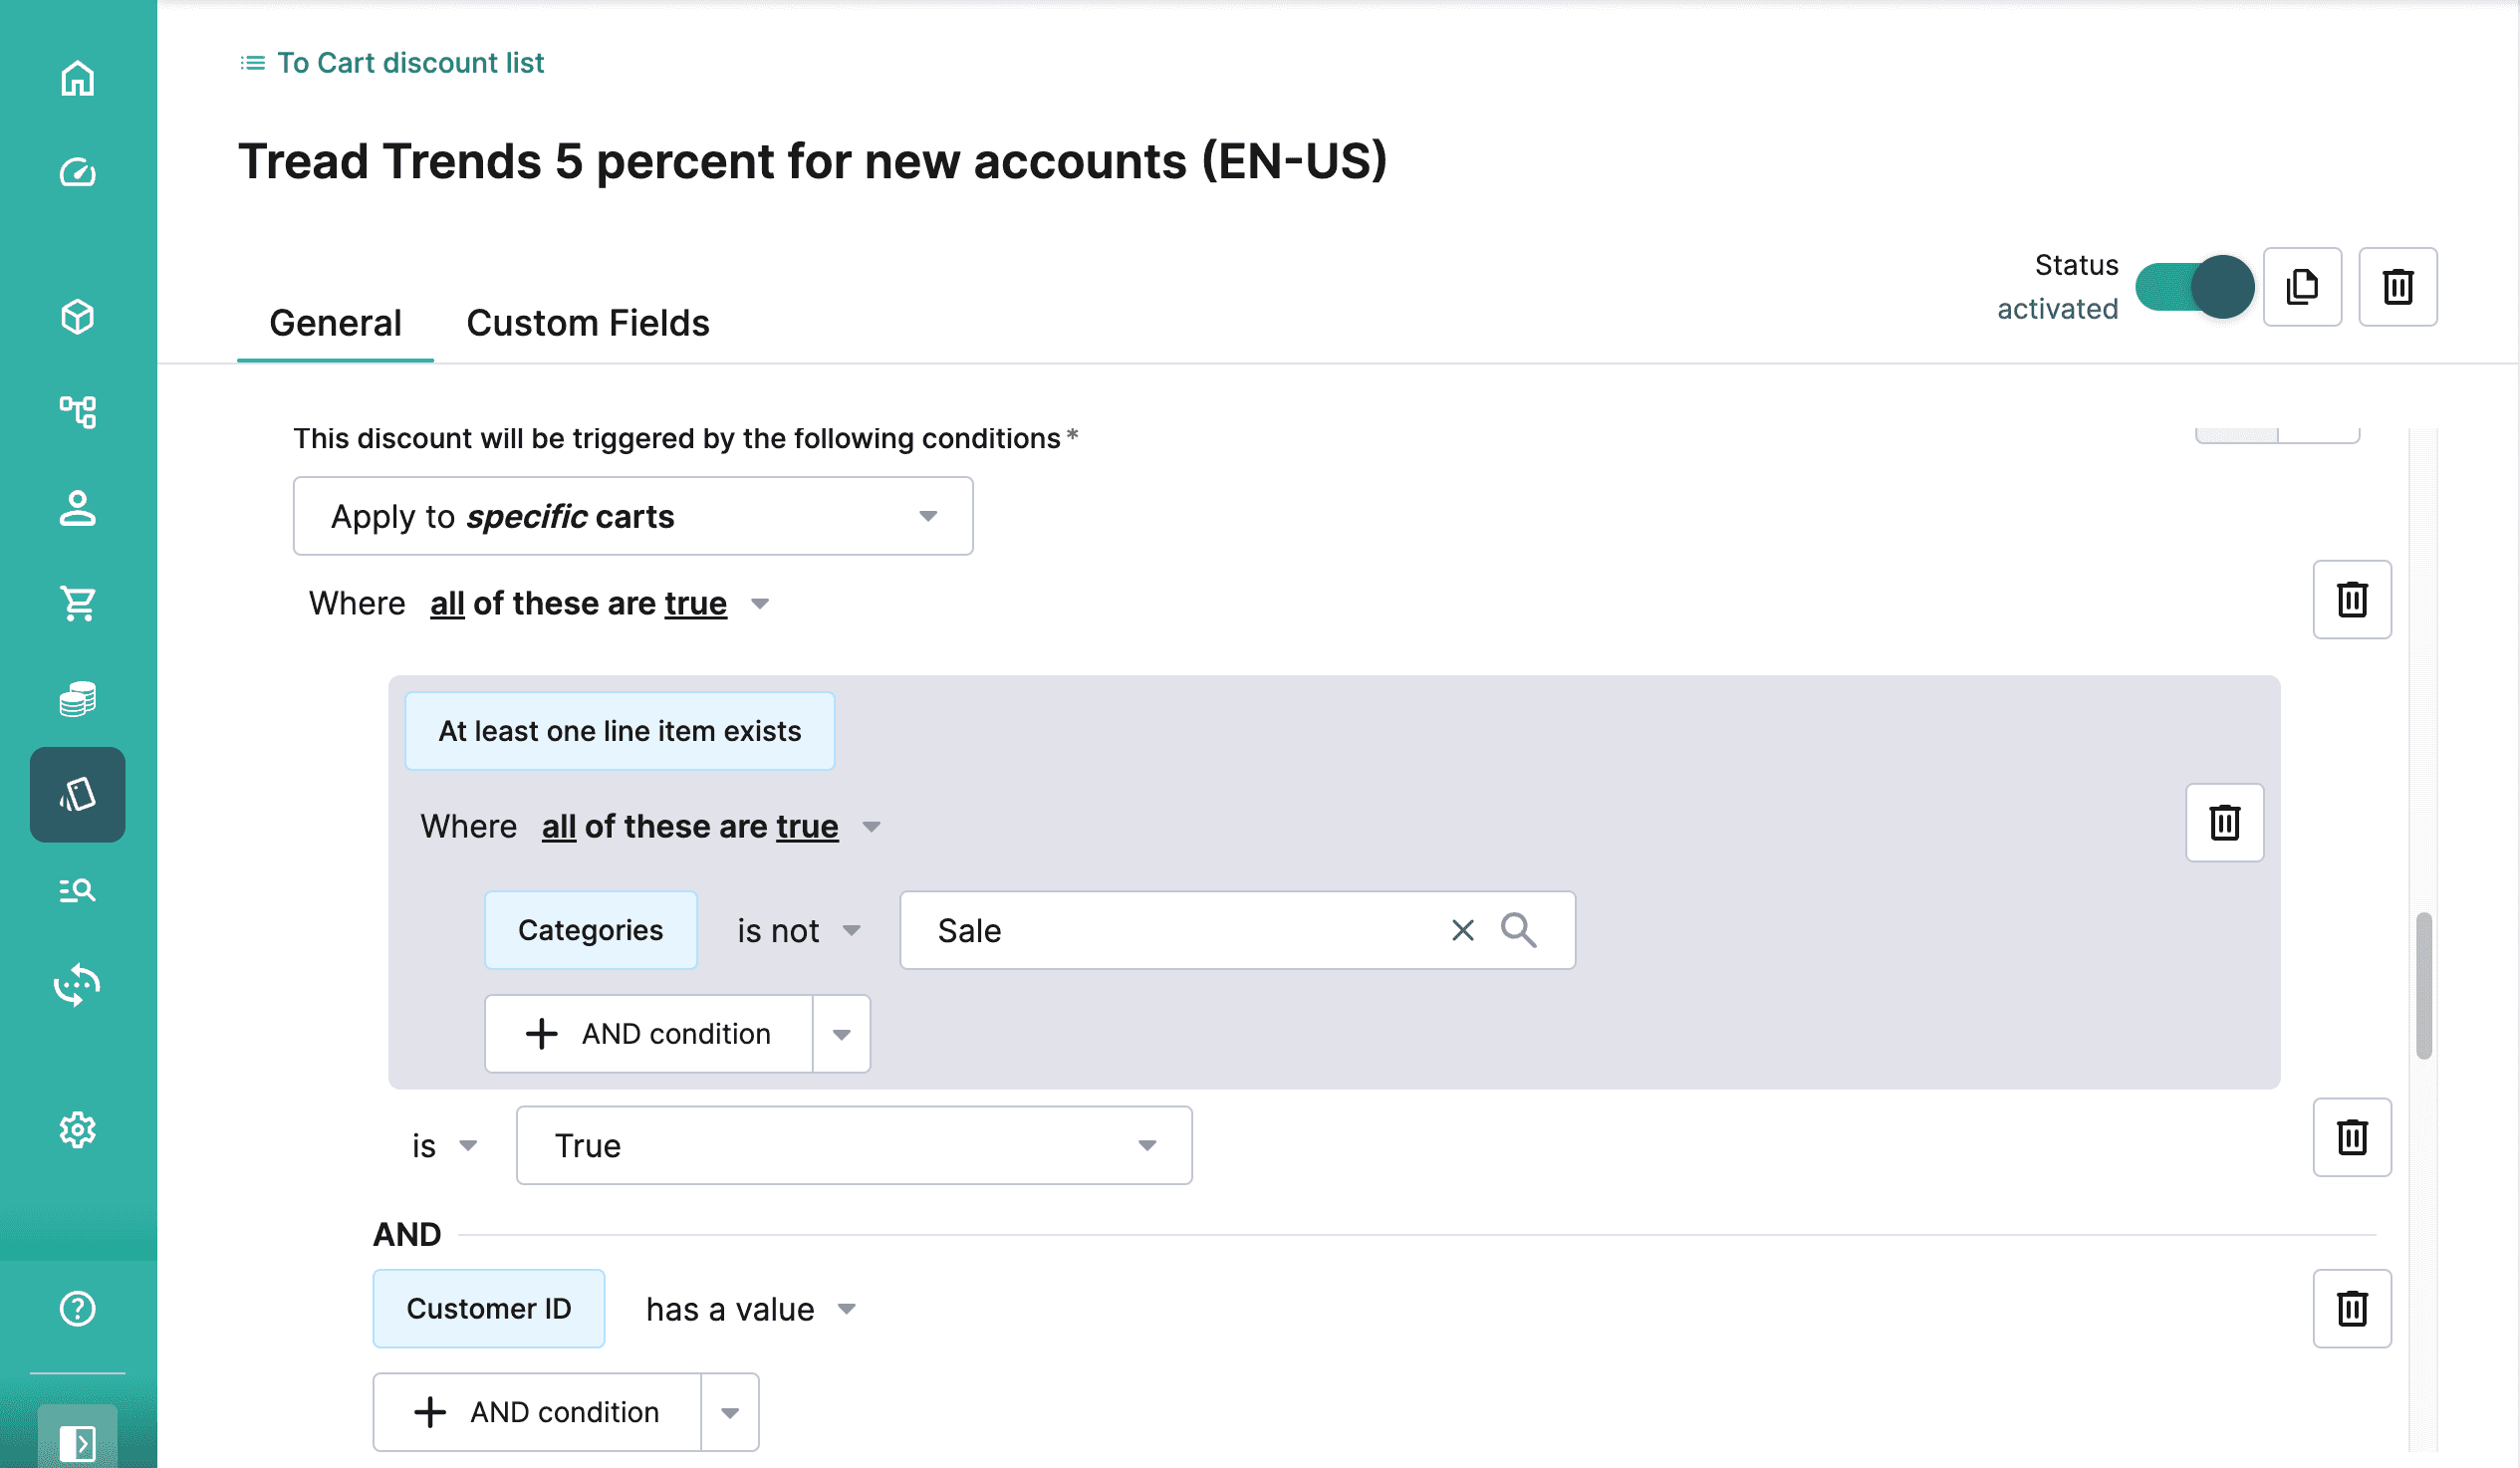
Task: Select the 'At least one line item exists' chip
Action: pyautogui.click(x=620, y=731)
